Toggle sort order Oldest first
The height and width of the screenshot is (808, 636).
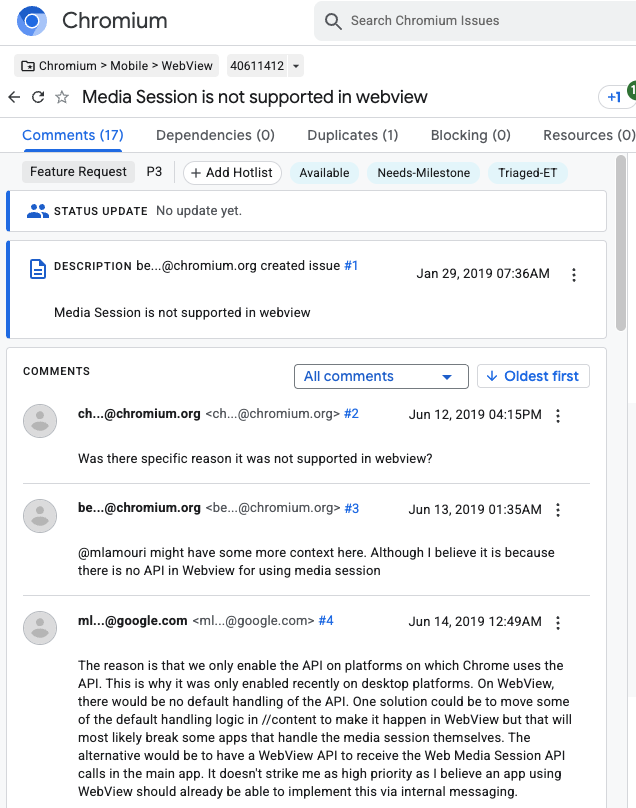(533, 376)
